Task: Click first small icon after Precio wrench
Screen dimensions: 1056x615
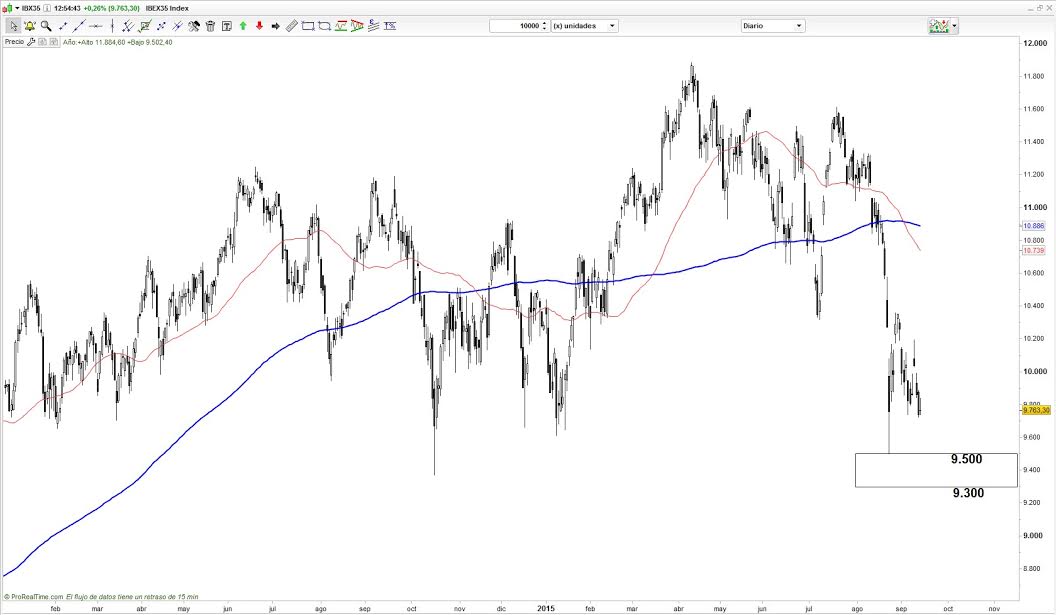Action: pos(42,42)
